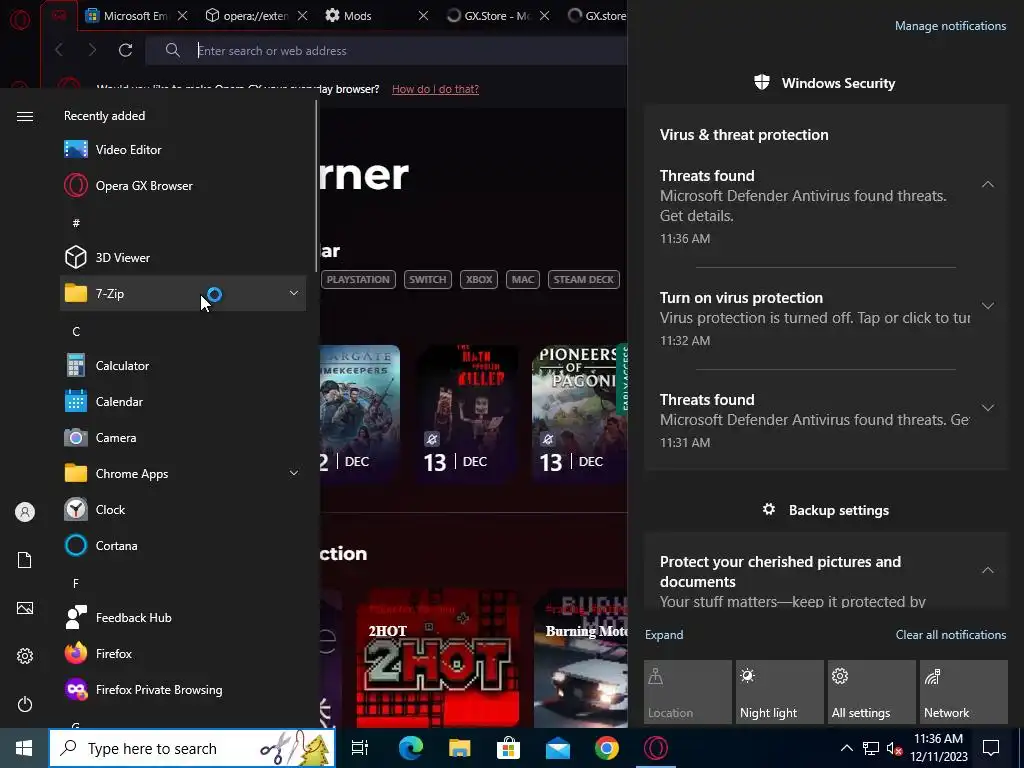The height and width of the screenshot is (768, 1024).
Task: Open the Calculator app
Action: (x=183, y=366)
